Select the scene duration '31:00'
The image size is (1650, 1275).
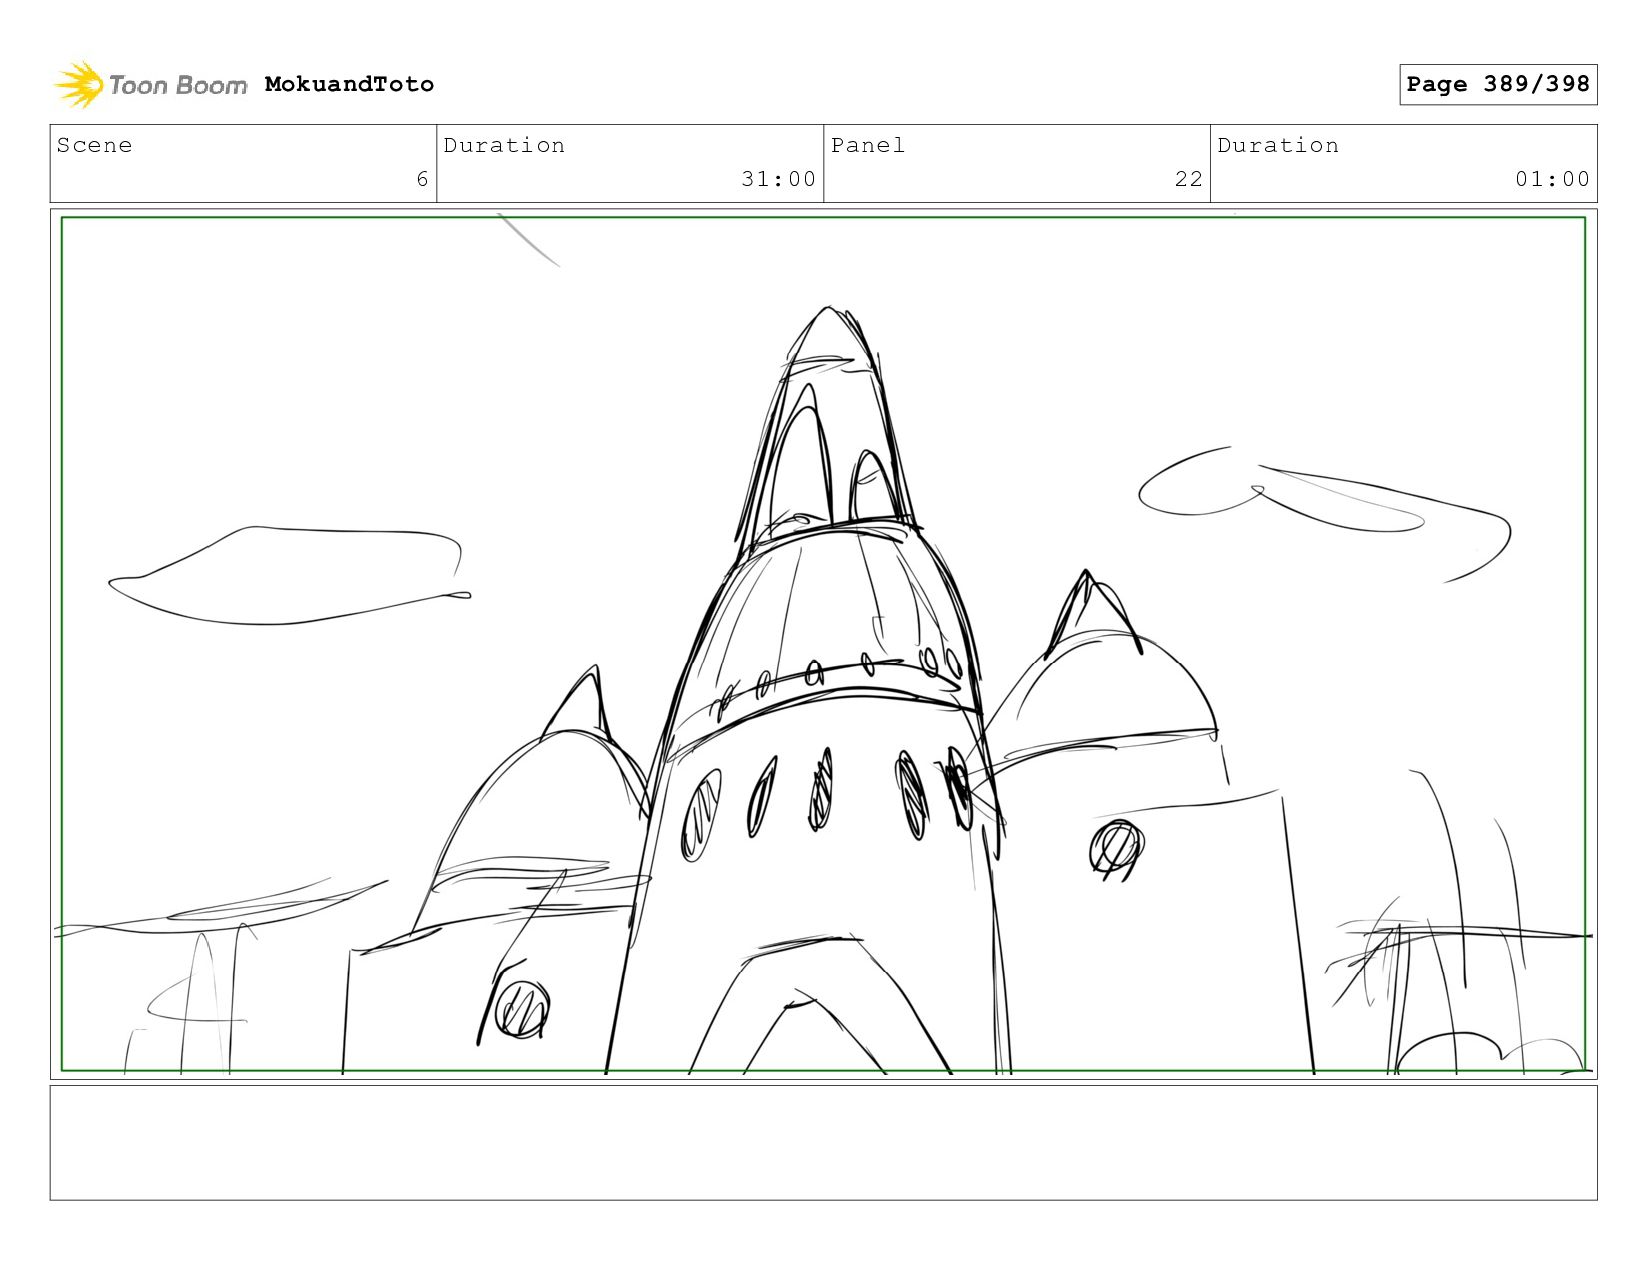[778, 179]
